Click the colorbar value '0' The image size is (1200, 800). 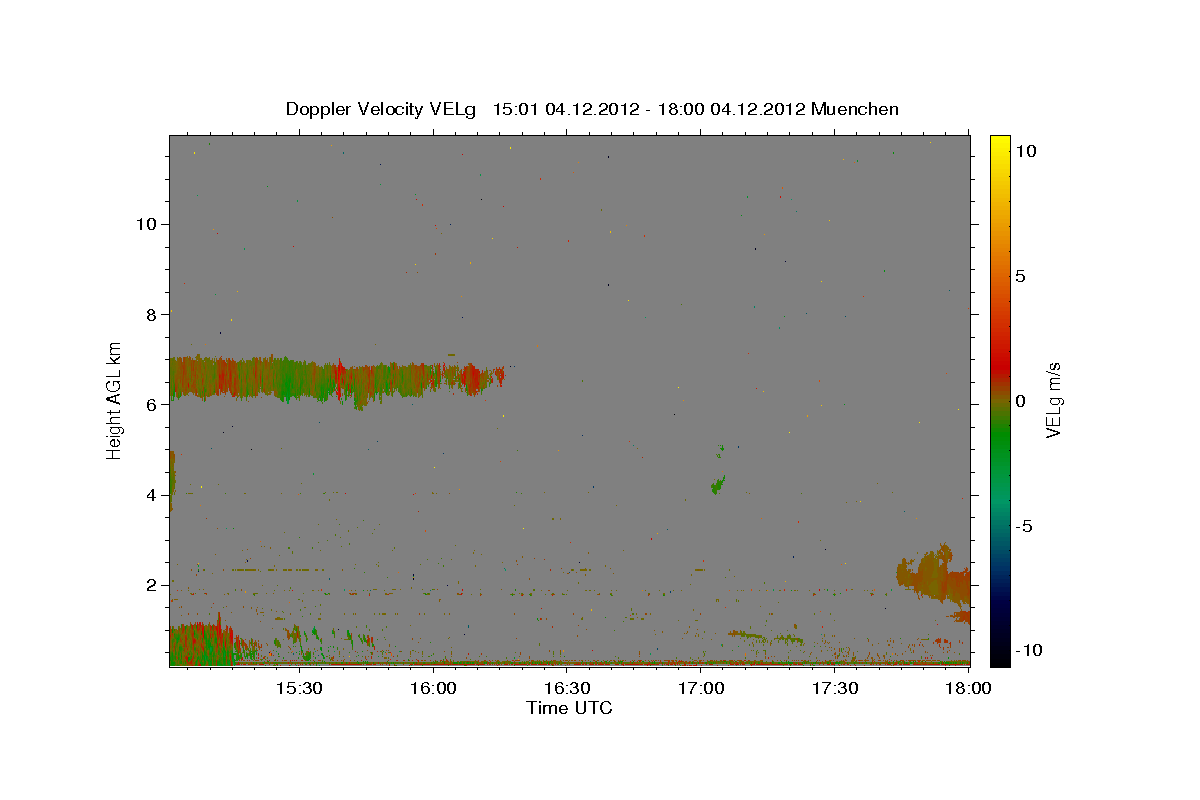[x=1021, y=401]
